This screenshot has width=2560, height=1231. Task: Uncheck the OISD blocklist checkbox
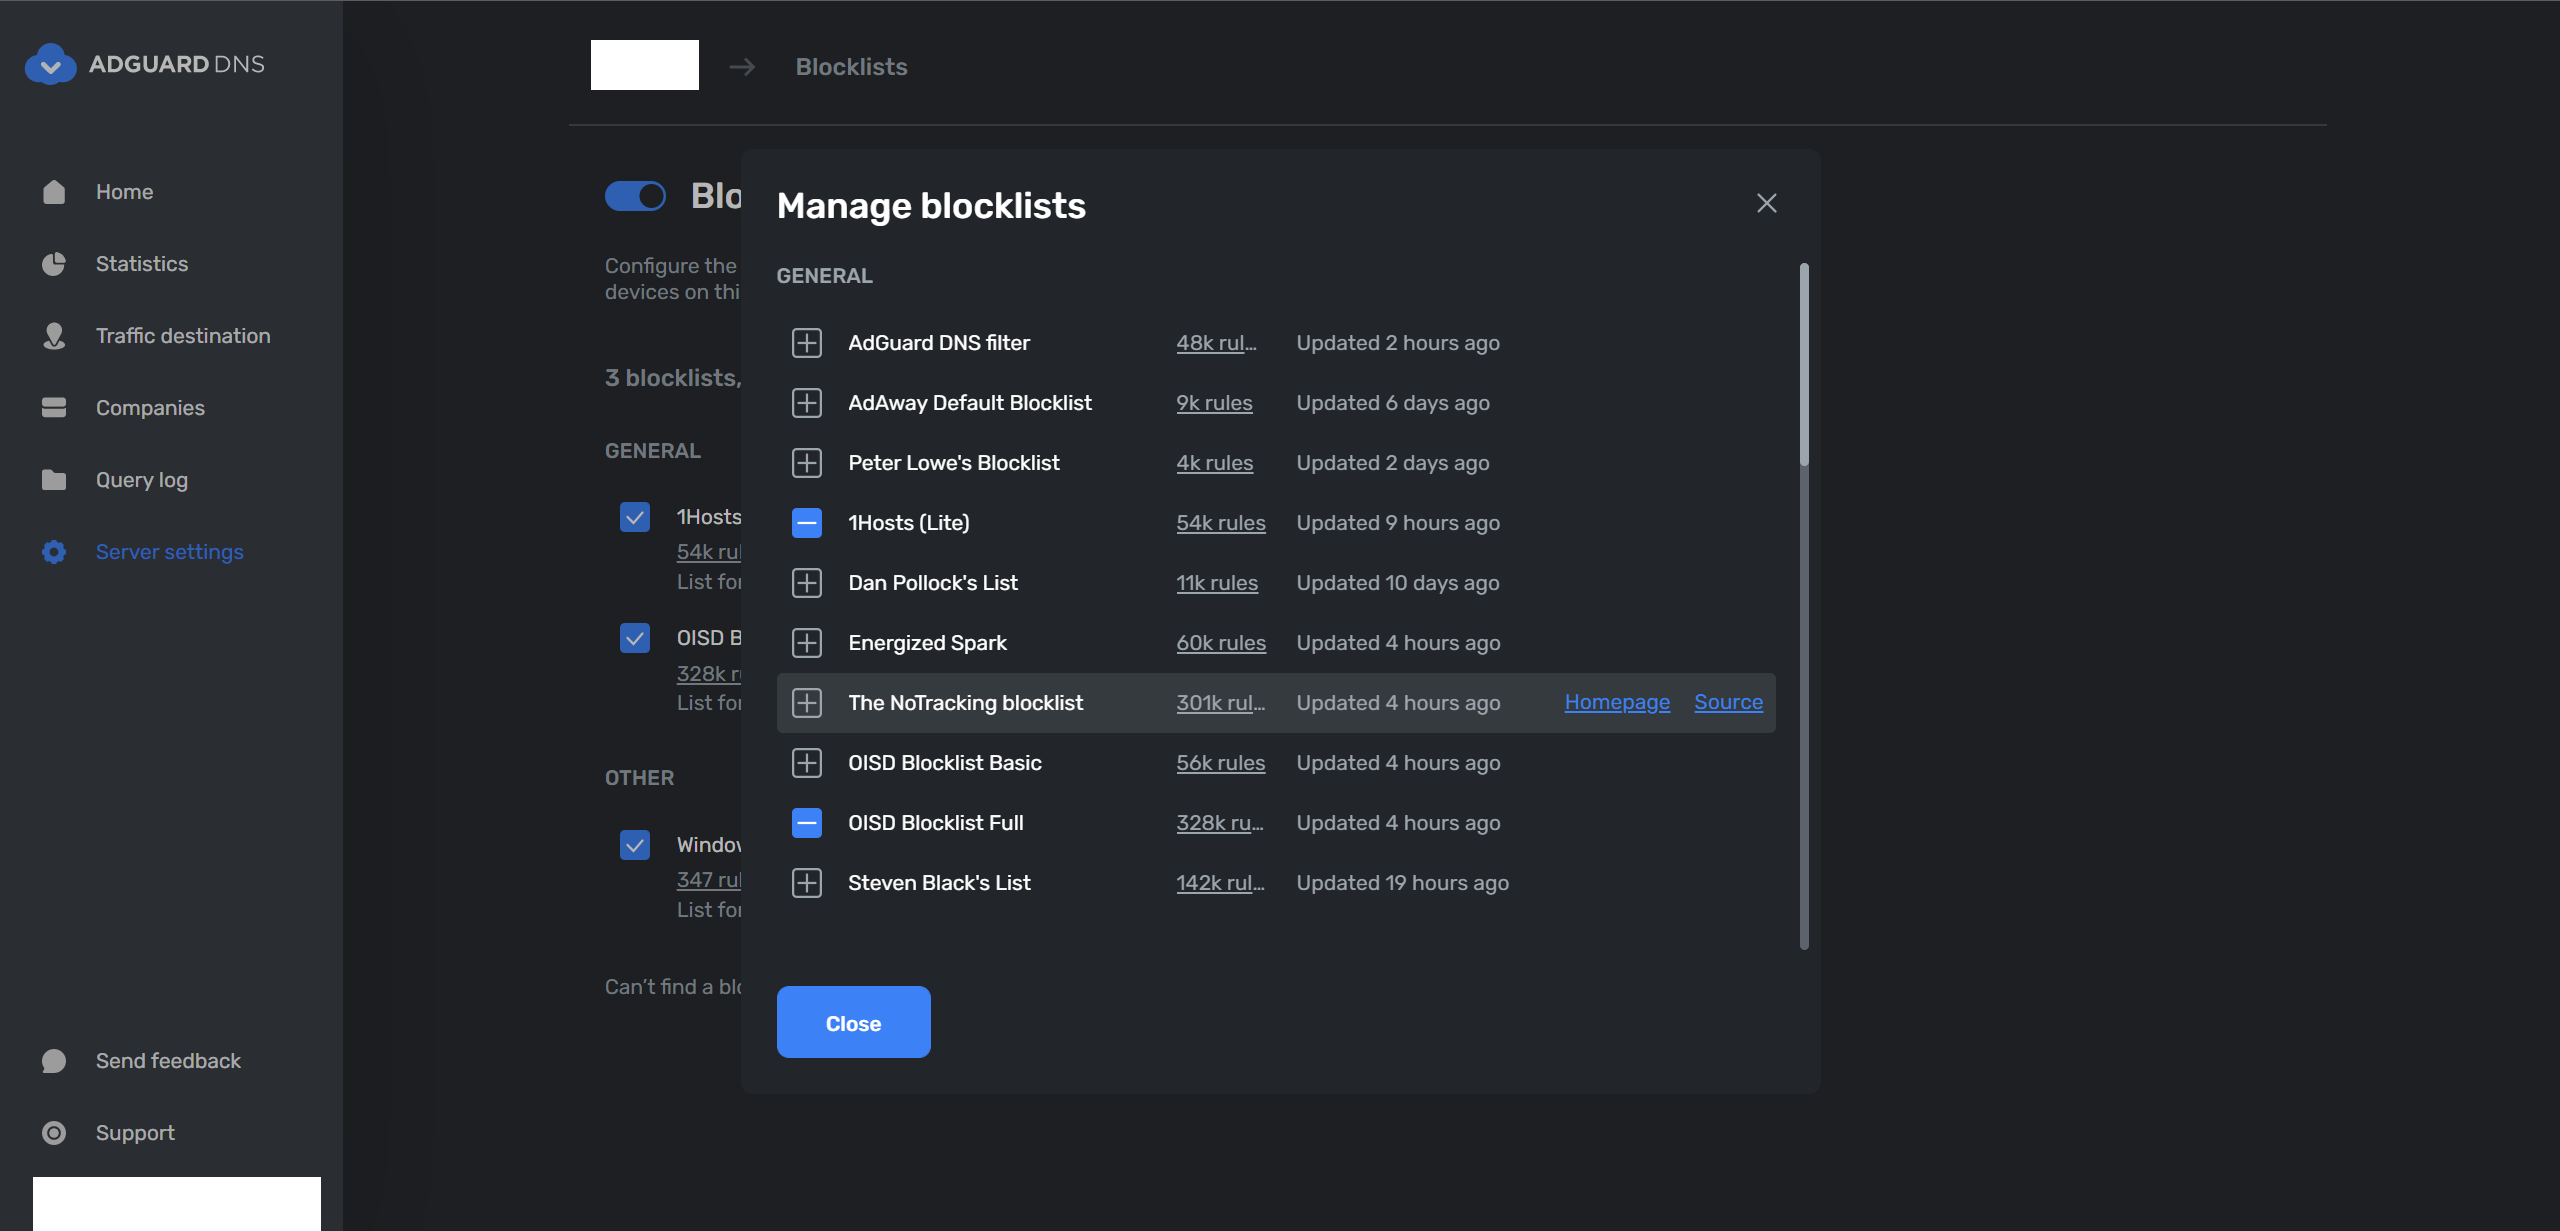[635, 637]
